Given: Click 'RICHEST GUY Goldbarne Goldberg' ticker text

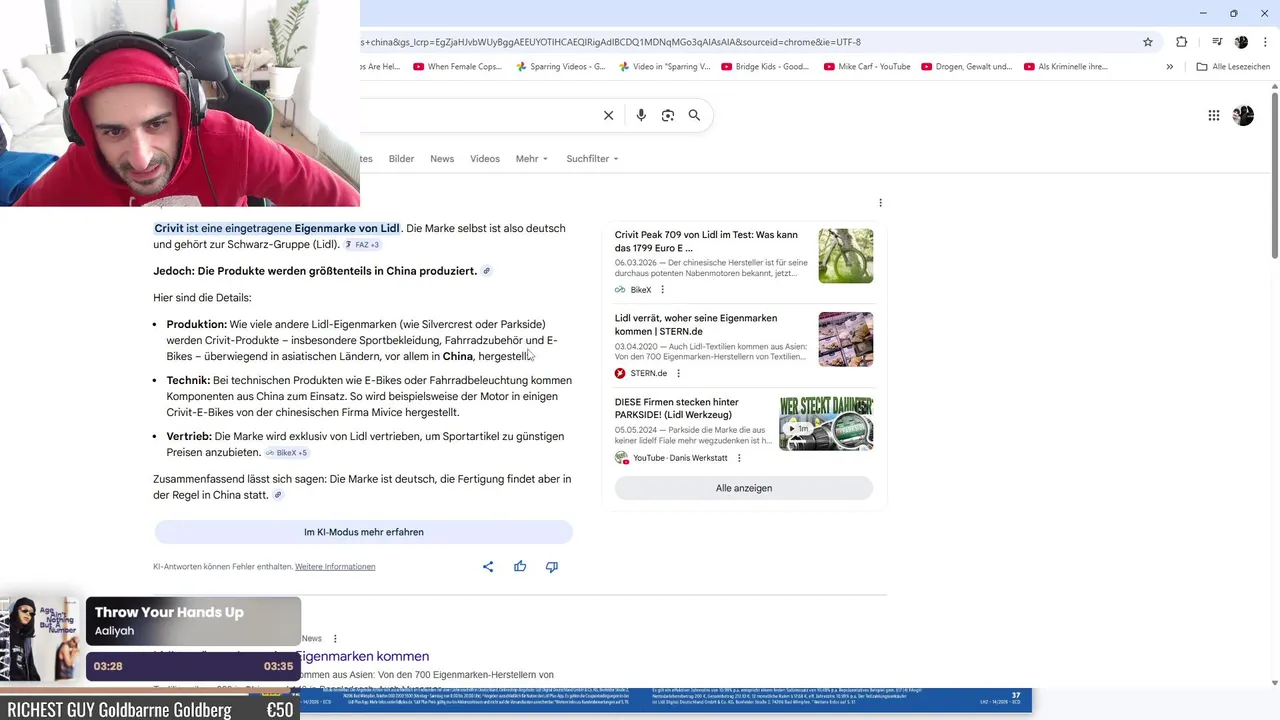Looking at the screenshot, I should [119, 710].
